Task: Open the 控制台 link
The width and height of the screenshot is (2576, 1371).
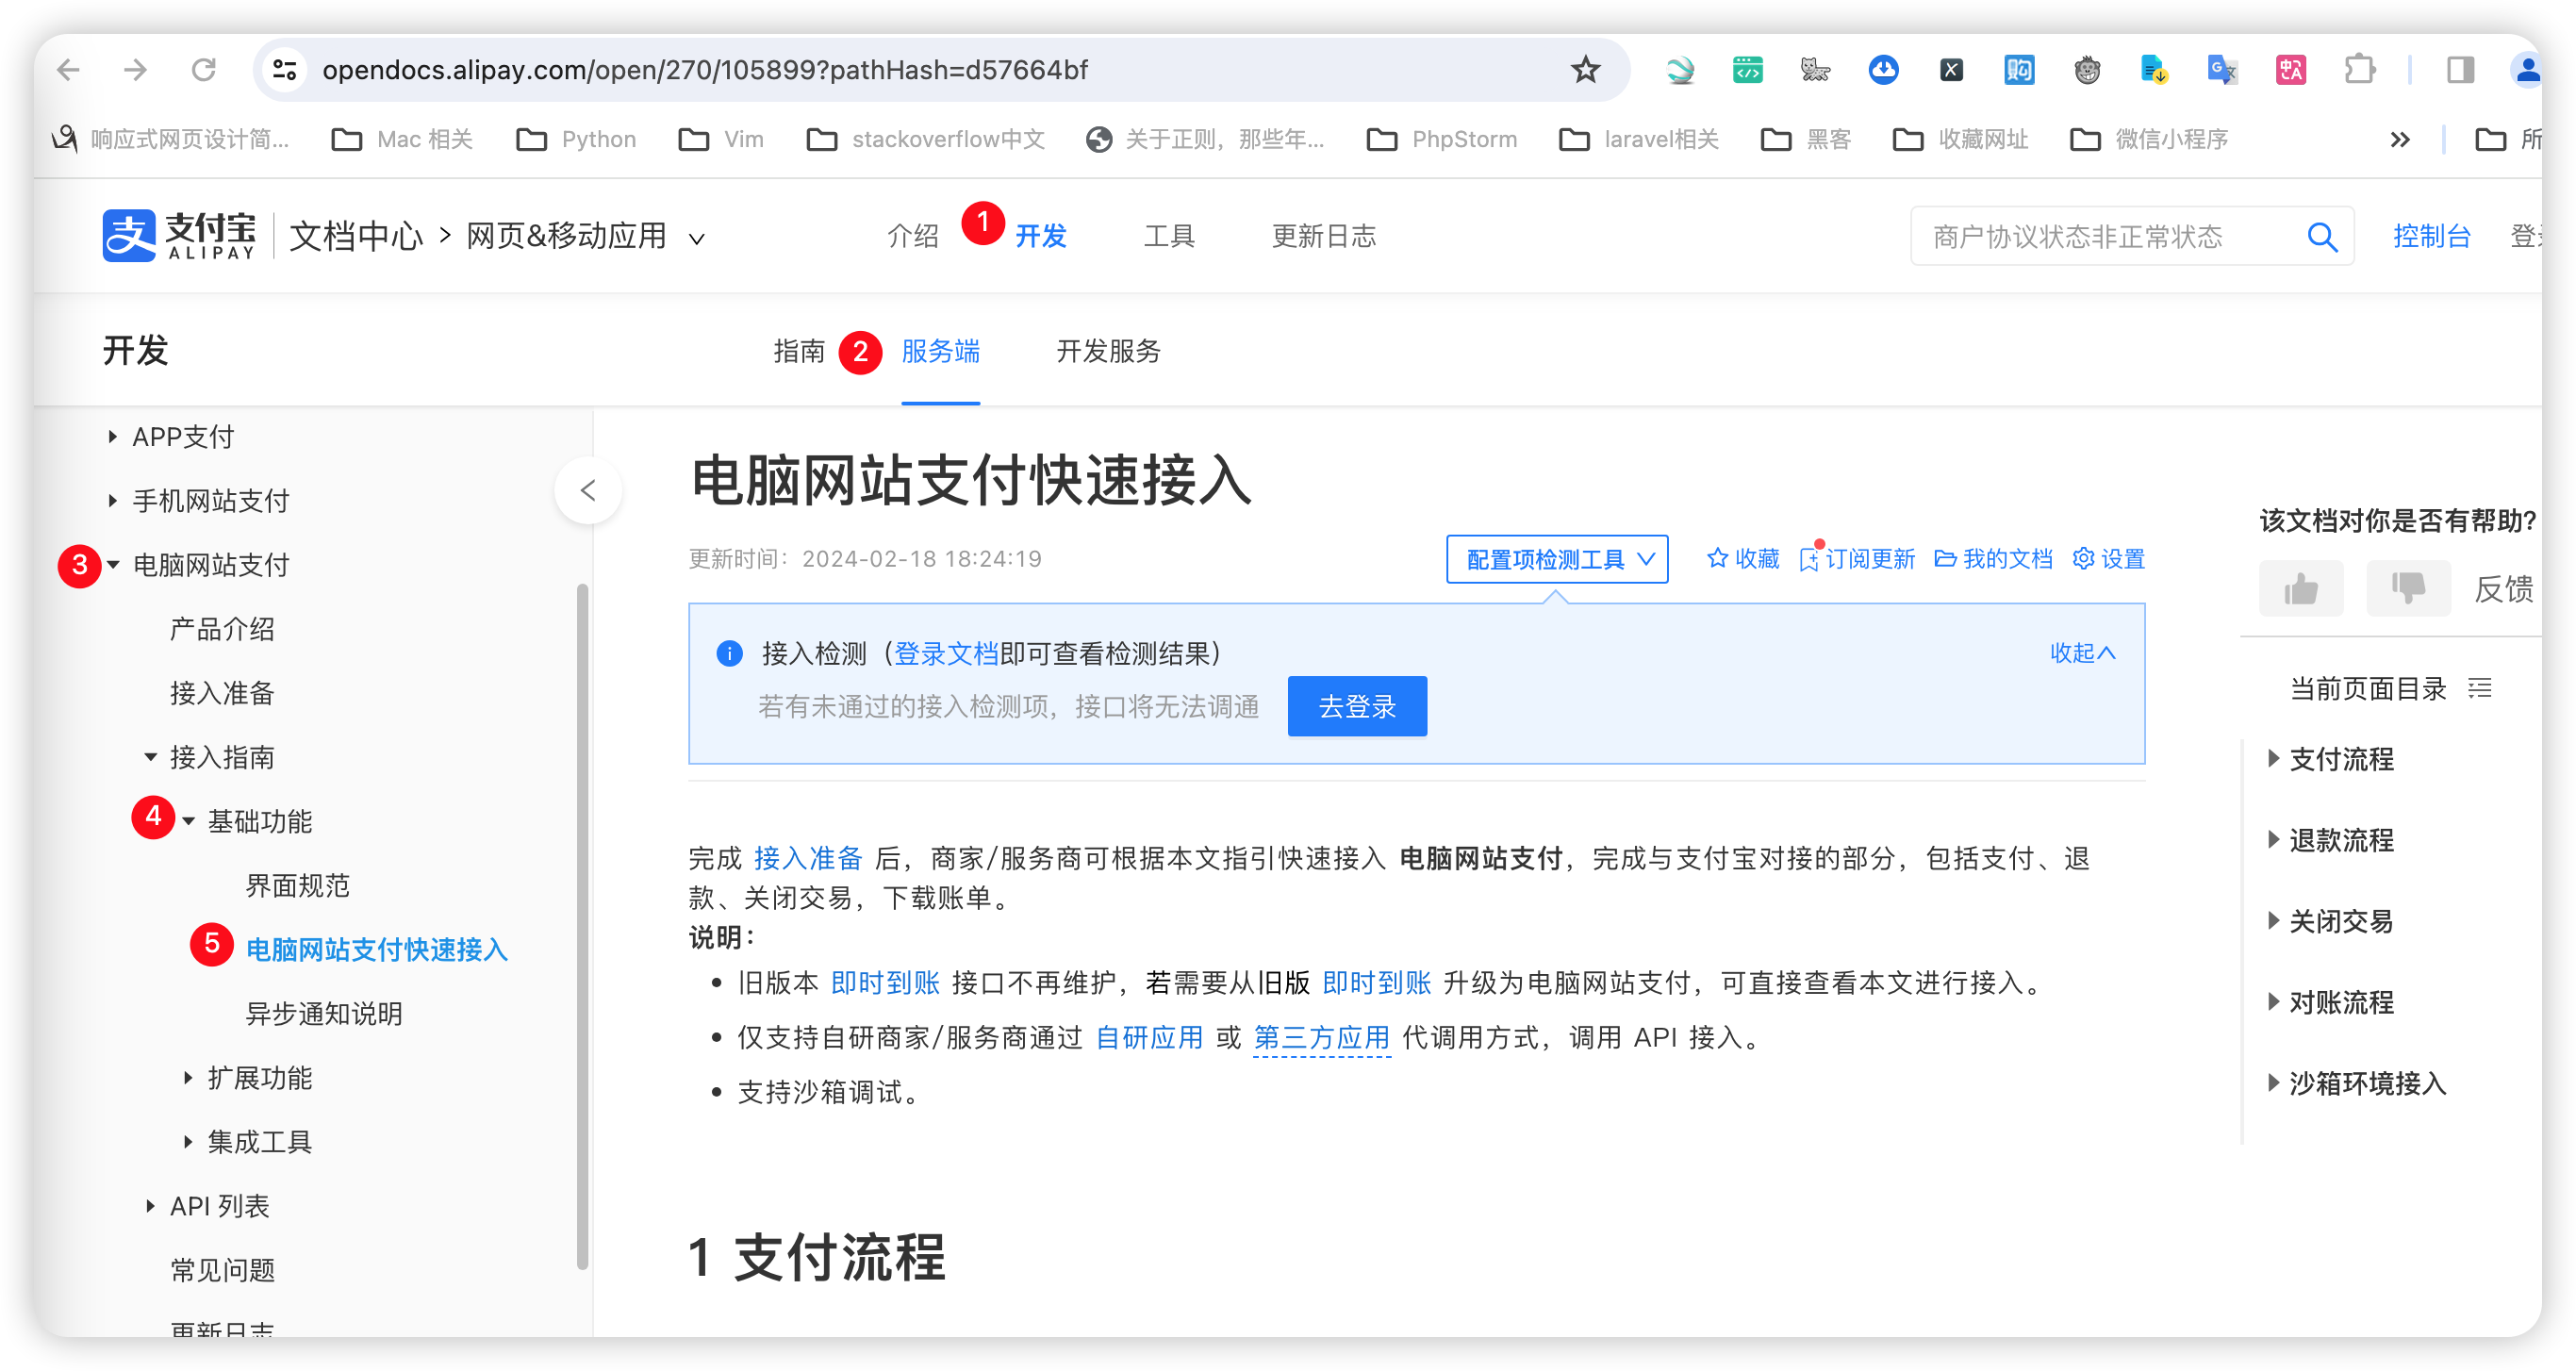Action: point(2432,237)
